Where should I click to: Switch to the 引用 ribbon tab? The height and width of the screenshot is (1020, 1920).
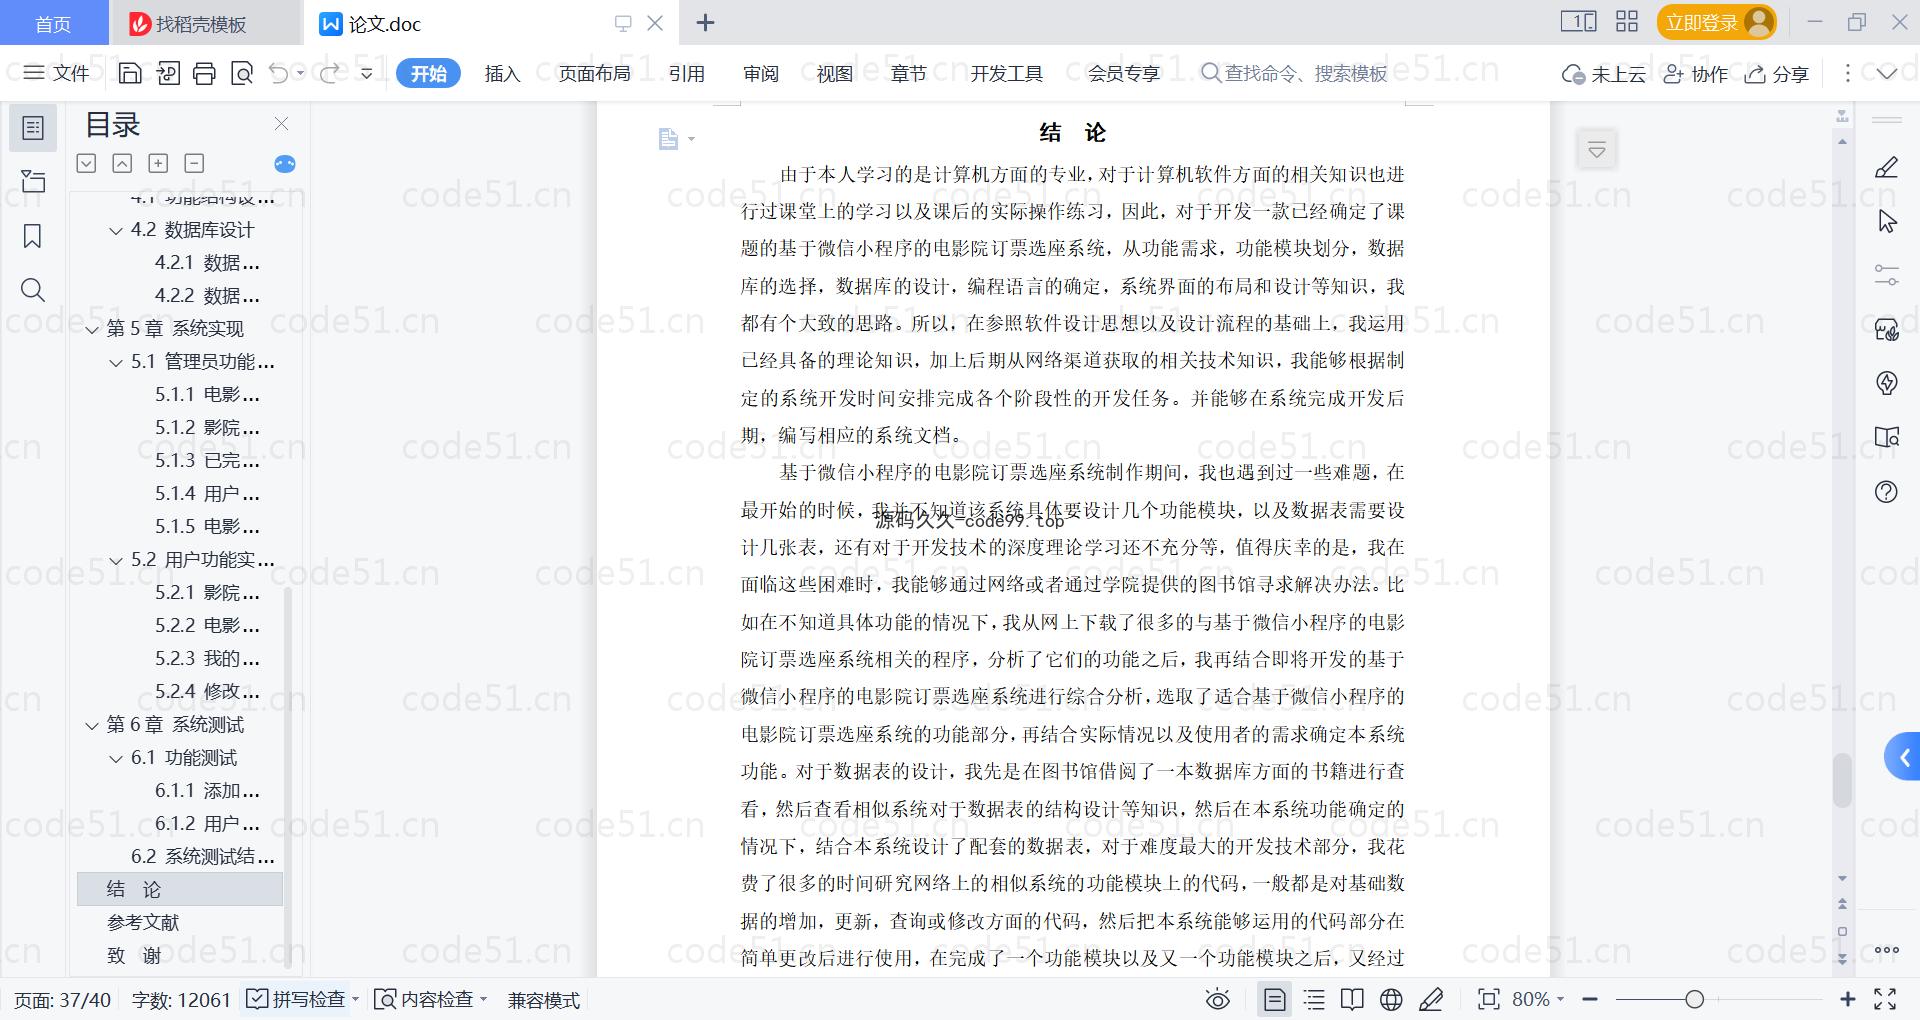point(687,73)
